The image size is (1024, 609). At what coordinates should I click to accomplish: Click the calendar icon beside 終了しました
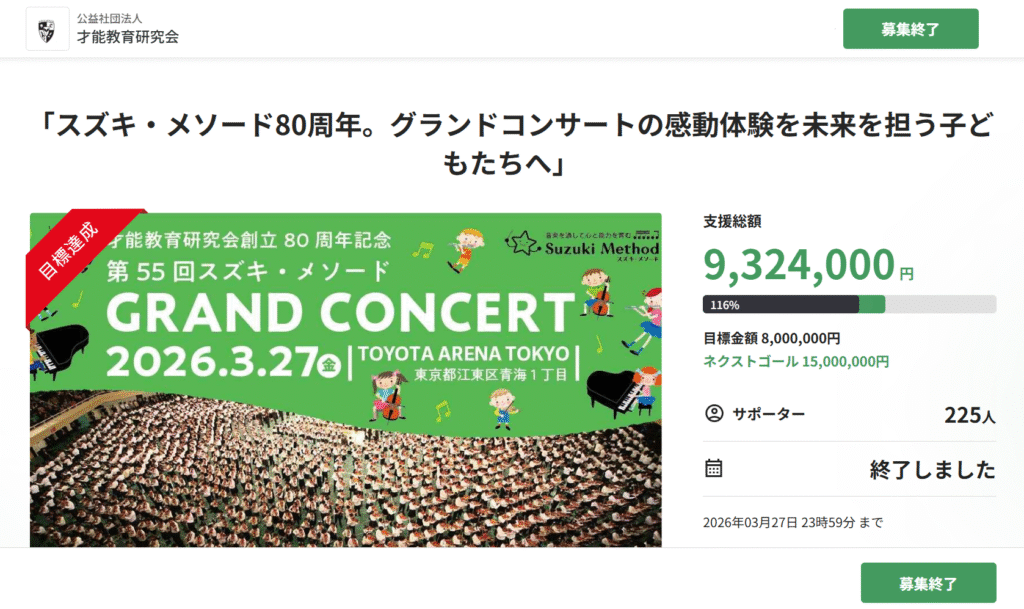point(714,468)
